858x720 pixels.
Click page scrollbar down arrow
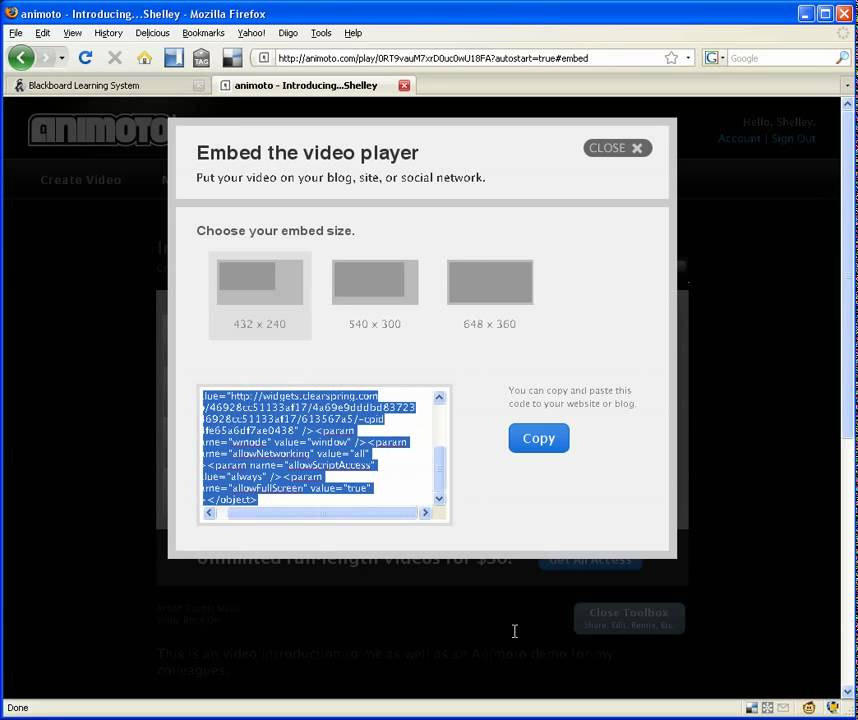point(848,692)
